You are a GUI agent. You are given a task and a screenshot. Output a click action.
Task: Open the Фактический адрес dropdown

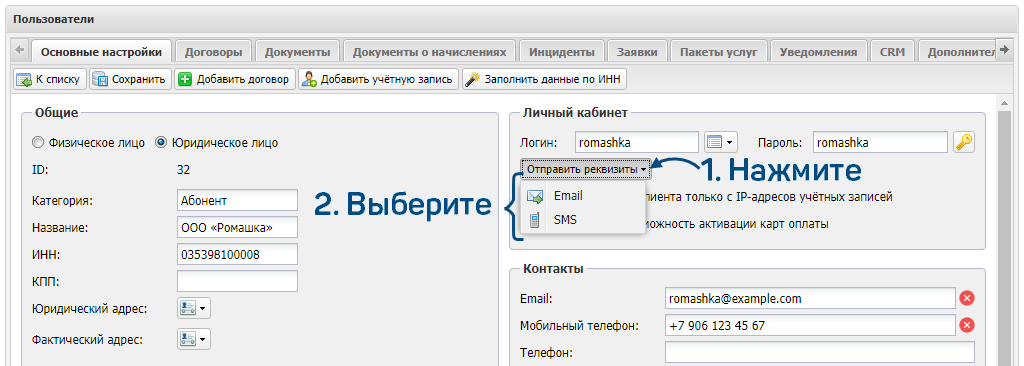pyautogui.click(x=193, y=339)
